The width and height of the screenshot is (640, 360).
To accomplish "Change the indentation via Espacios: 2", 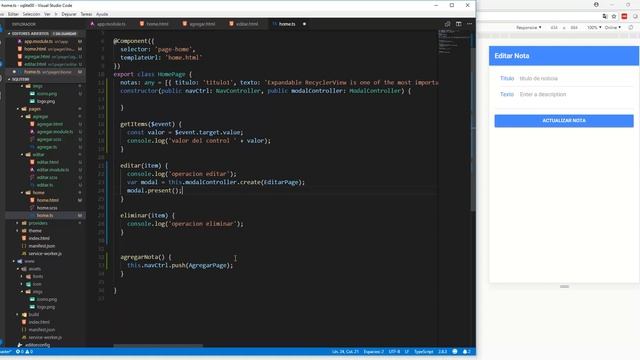I will coord(373,351).
